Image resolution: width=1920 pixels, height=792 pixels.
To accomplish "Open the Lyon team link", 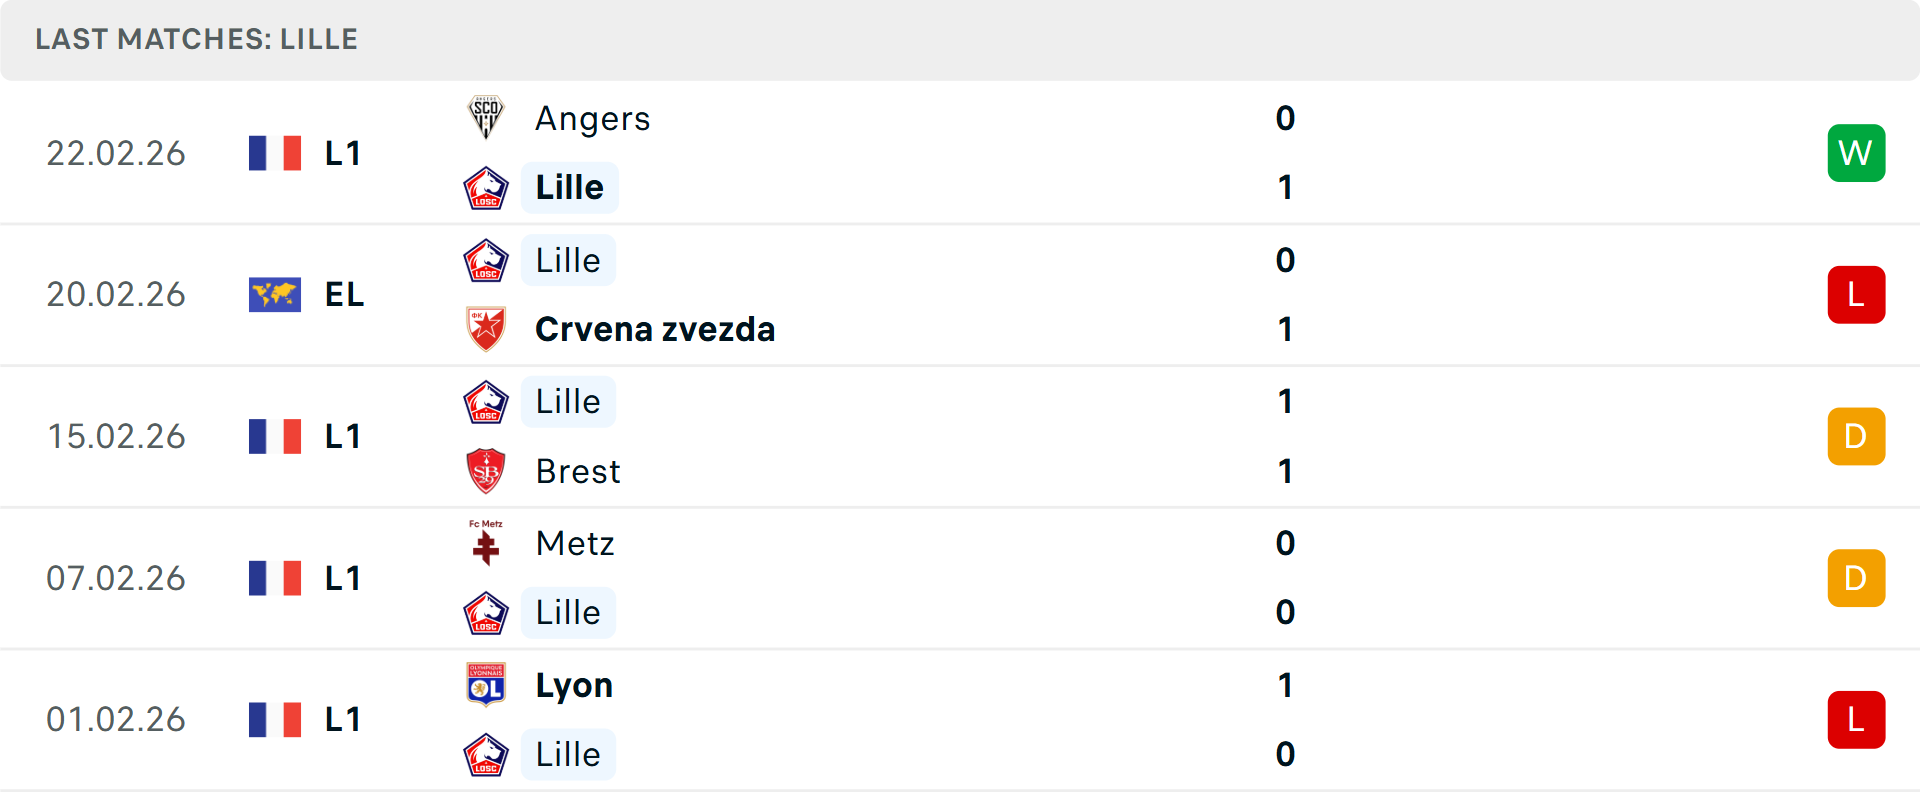I will (574, 685).
